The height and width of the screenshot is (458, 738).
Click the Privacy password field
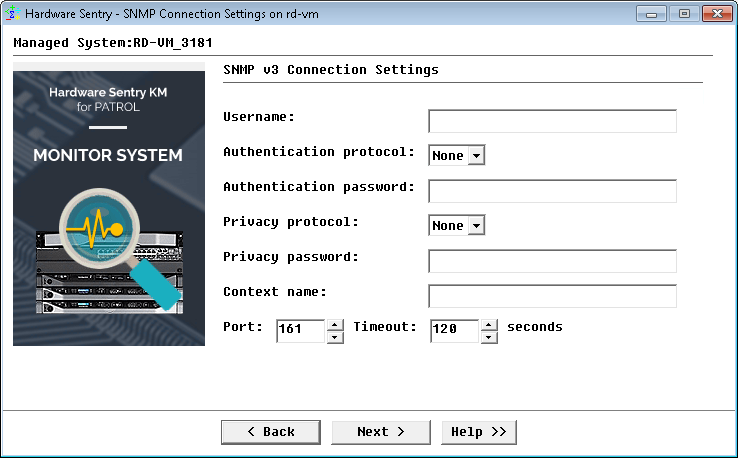(552, 261)
